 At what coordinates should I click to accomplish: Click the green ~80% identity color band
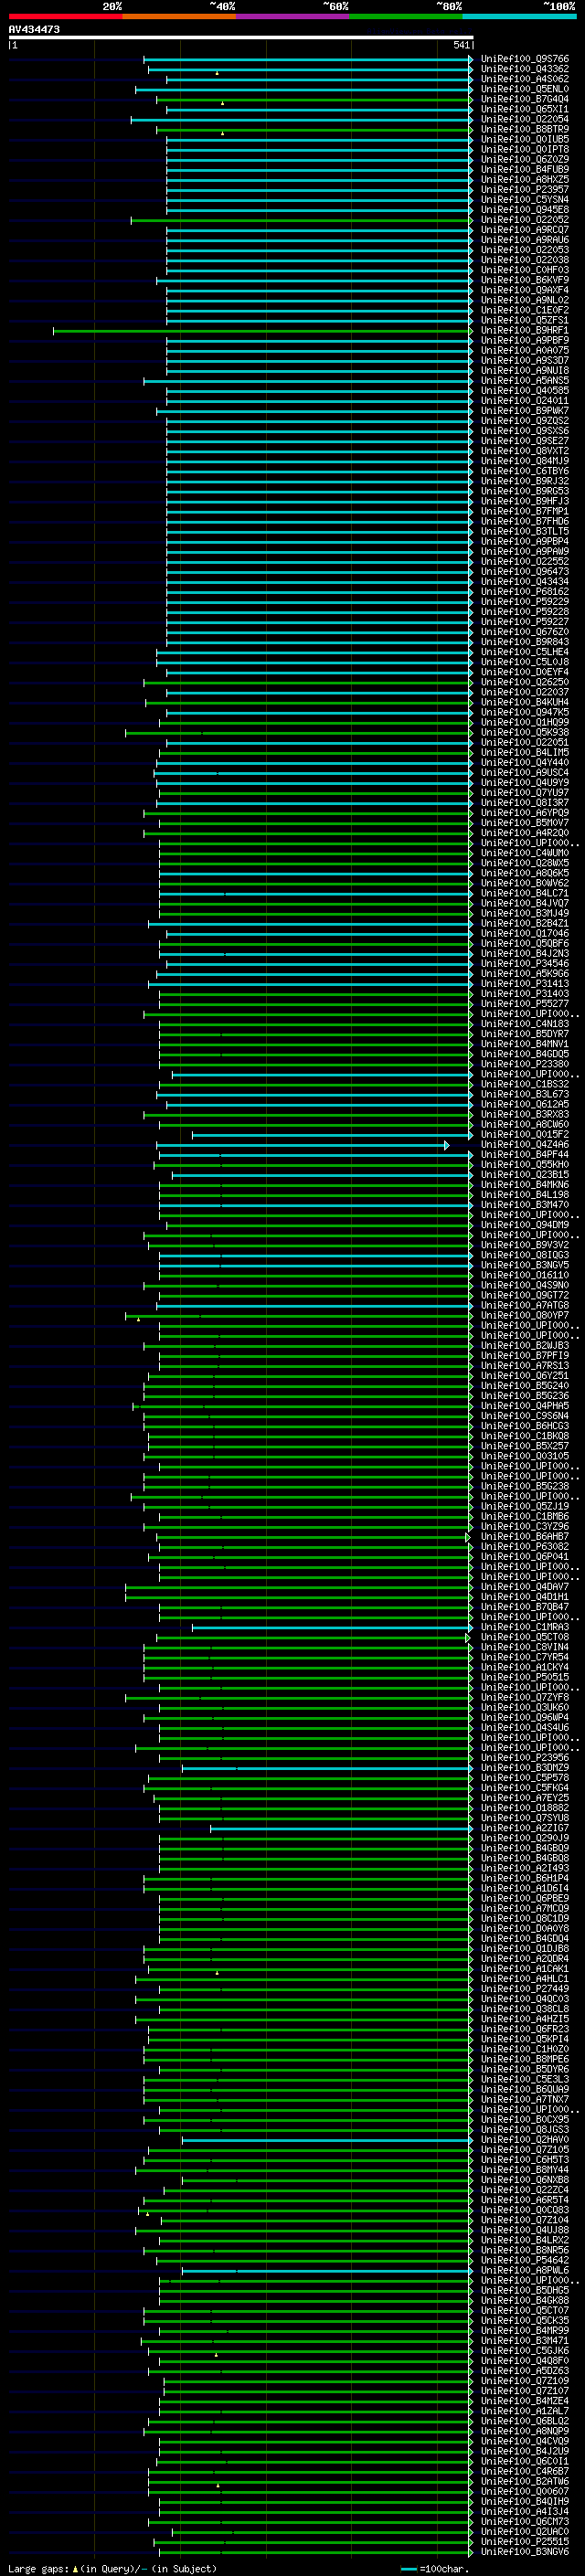click(x=406, y=16)
